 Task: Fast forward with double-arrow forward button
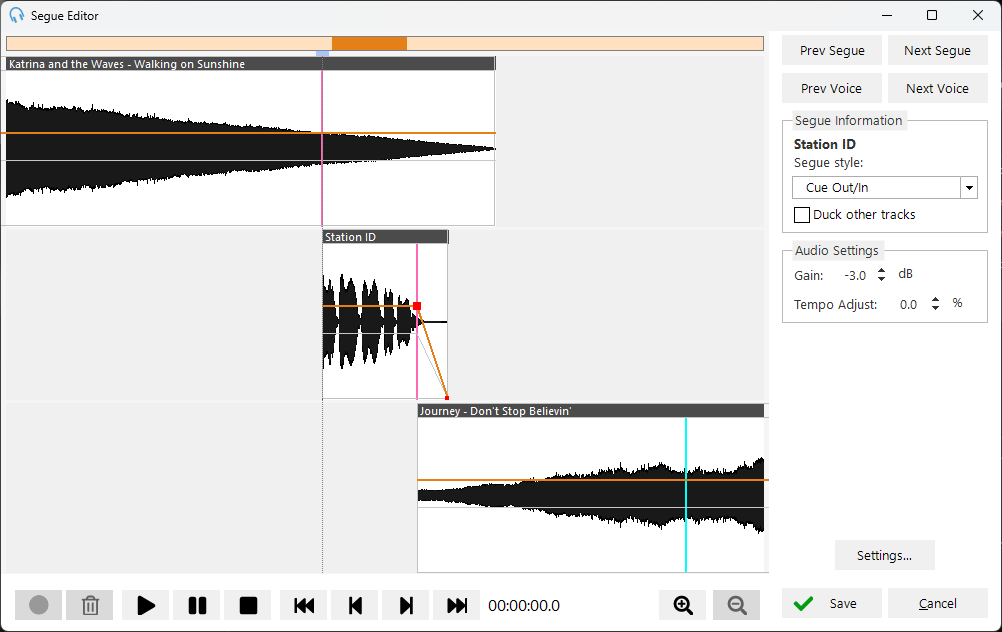[x=456, y=605]
